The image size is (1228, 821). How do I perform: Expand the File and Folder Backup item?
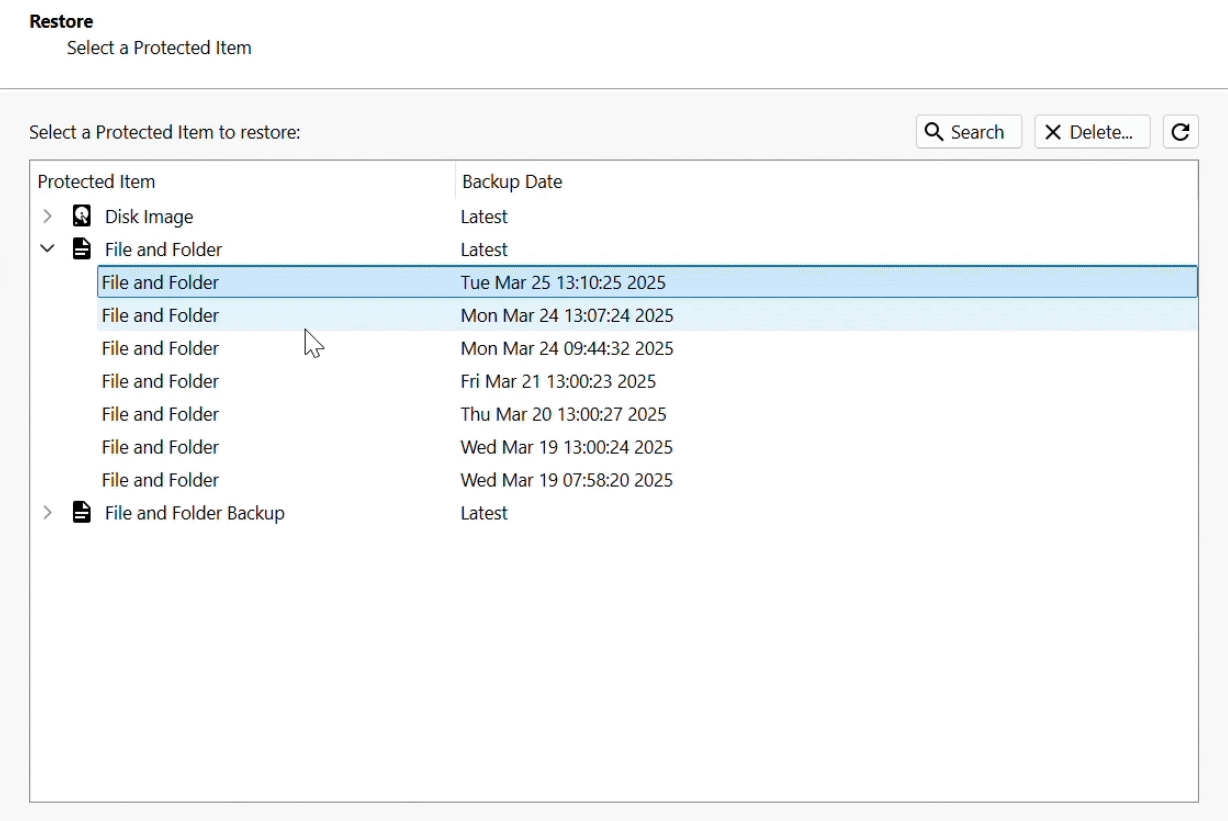tap(47, 513)
